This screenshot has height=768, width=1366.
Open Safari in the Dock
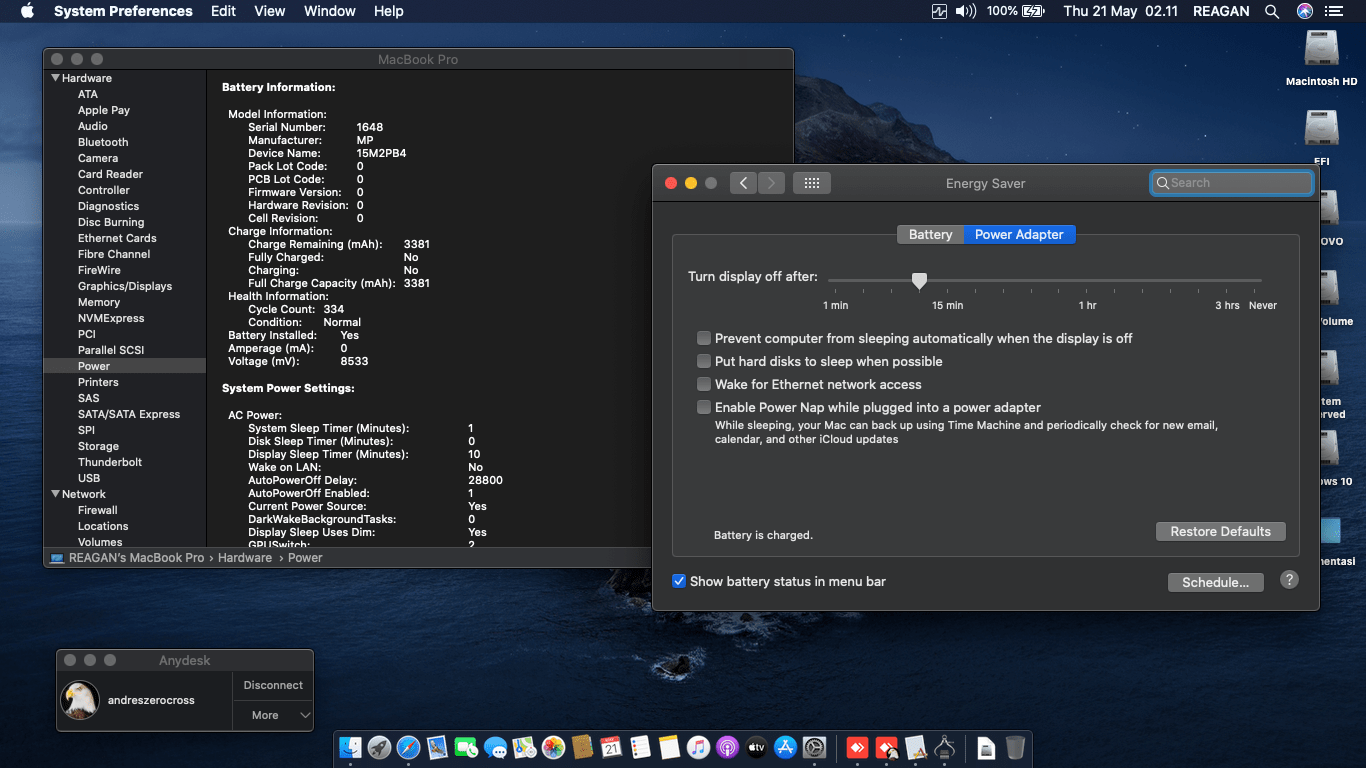point(408,747)
